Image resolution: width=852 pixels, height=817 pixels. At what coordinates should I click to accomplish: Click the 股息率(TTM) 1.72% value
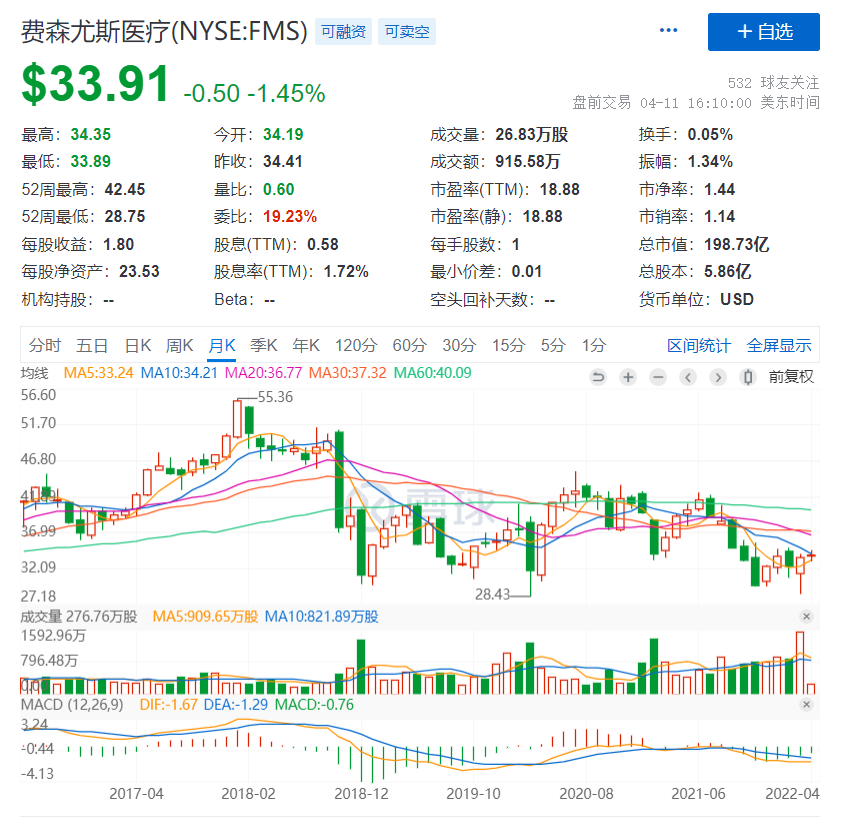click(x=346, y=272)
